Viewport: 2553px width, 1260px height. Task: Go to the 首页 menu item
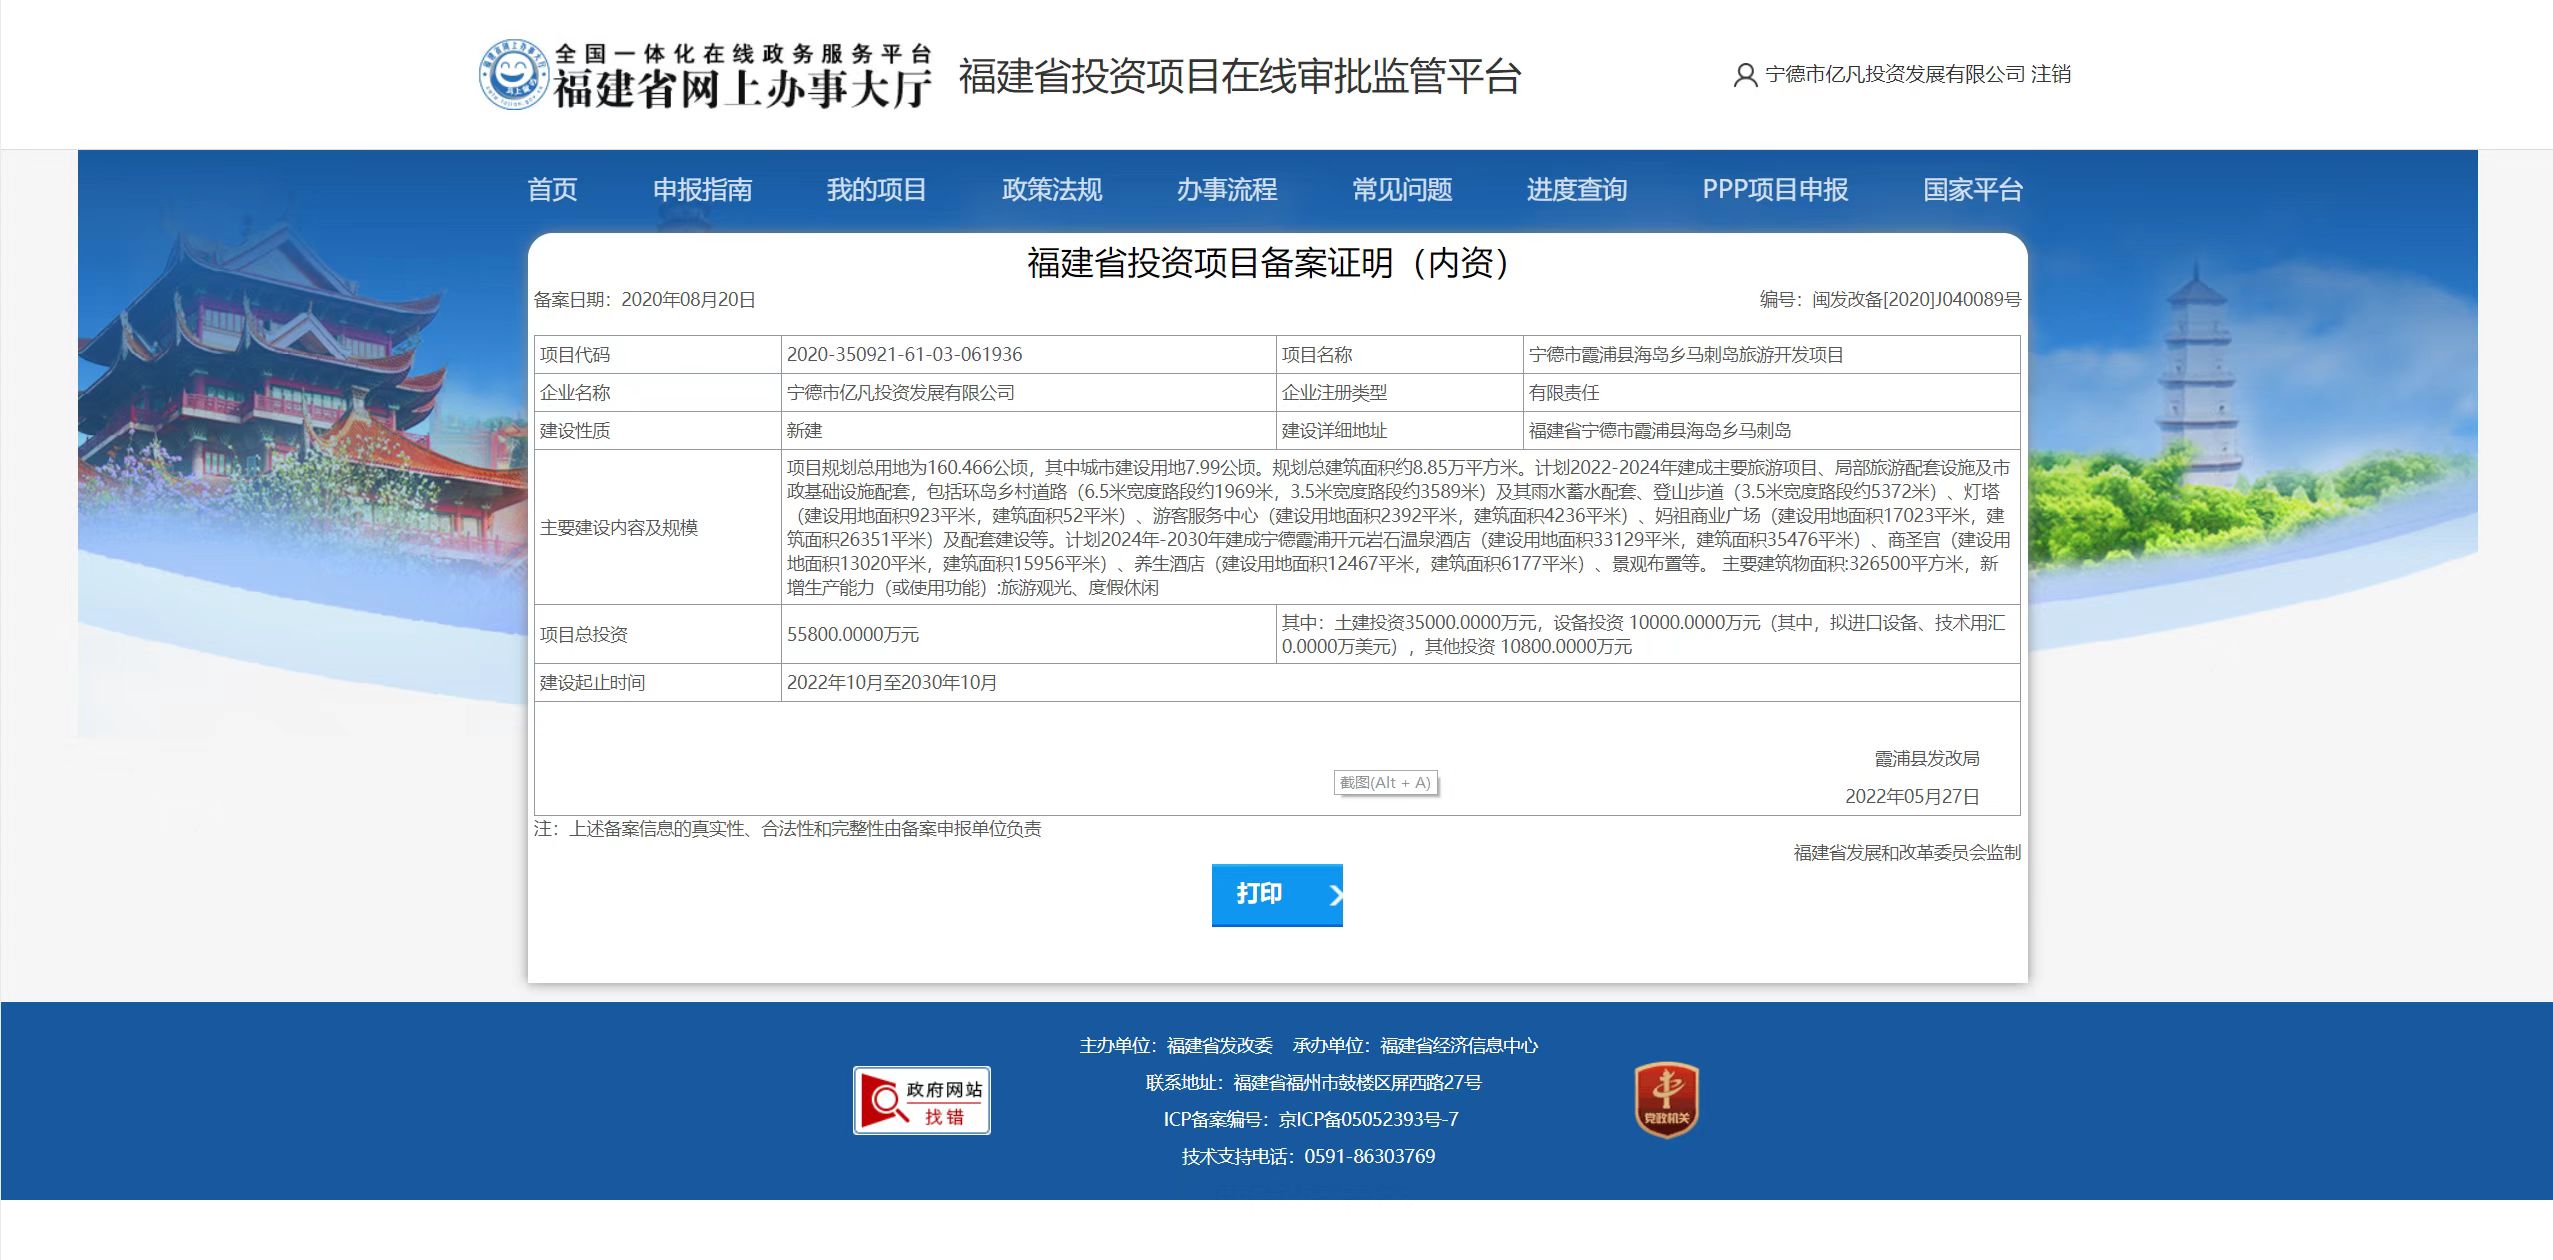(552, 190)
